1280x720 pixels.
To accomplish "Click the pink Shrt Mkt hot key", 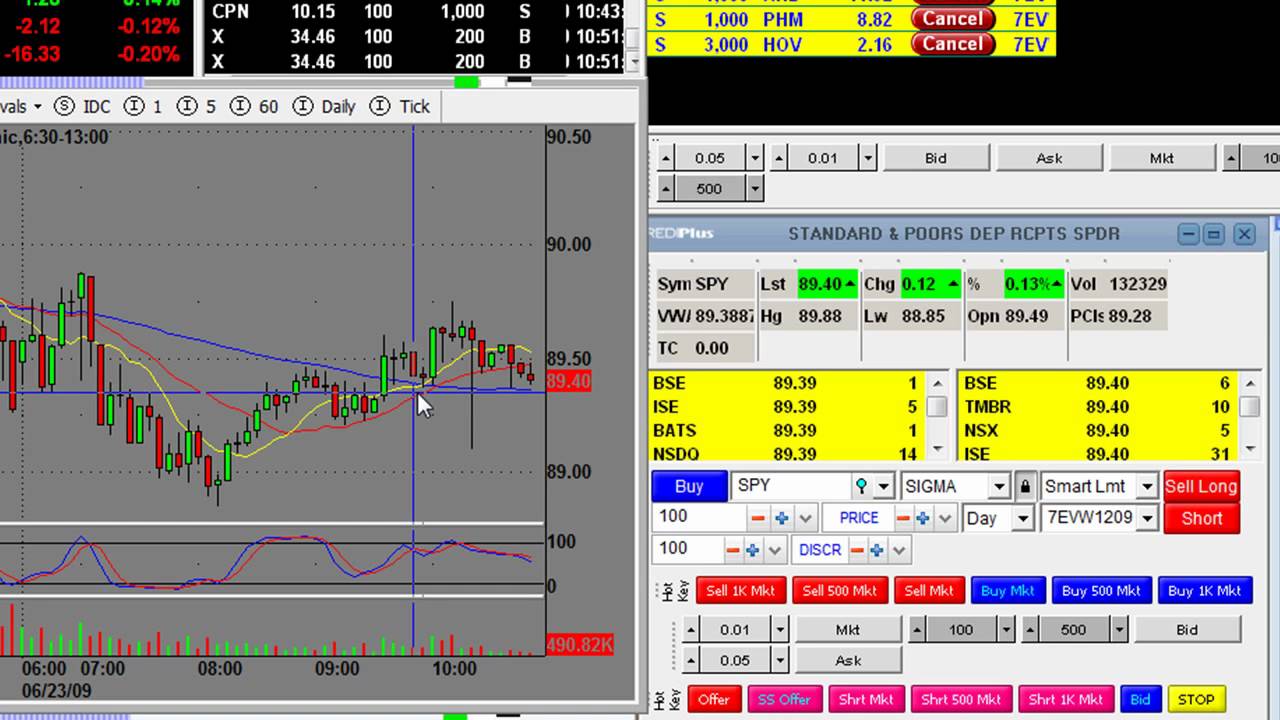I will click(866, 699).
